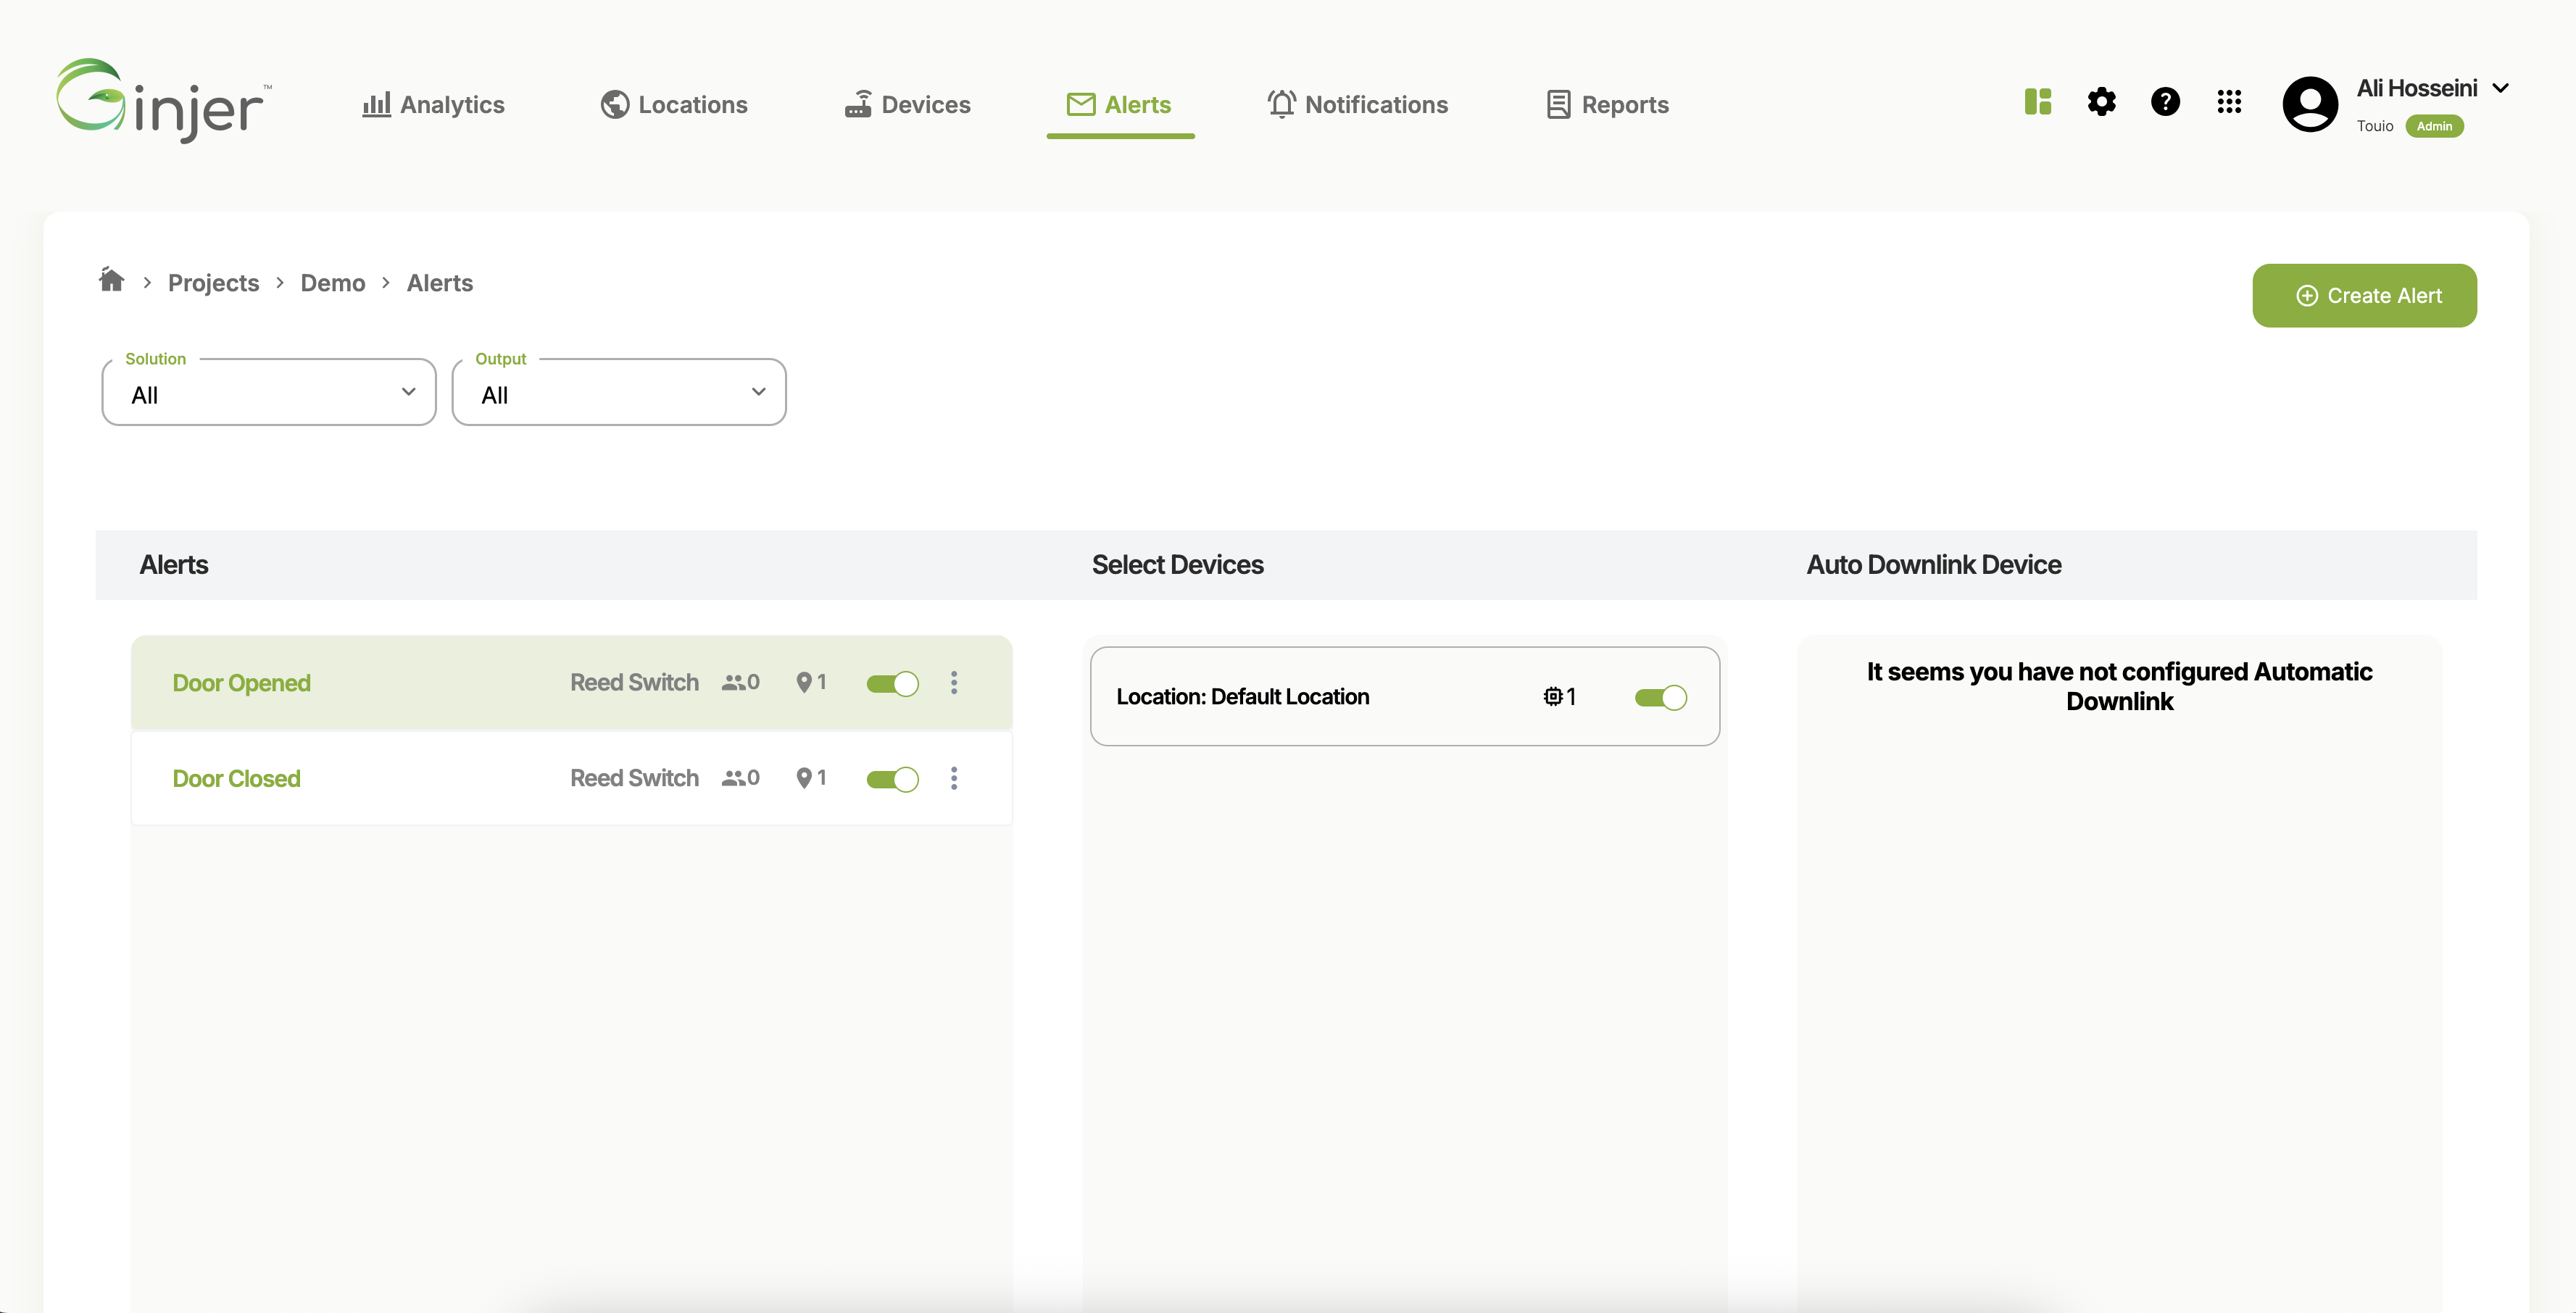Navigate to Projects breadcrumb link
This screenshot has width=2576, height=1313.
213,283
